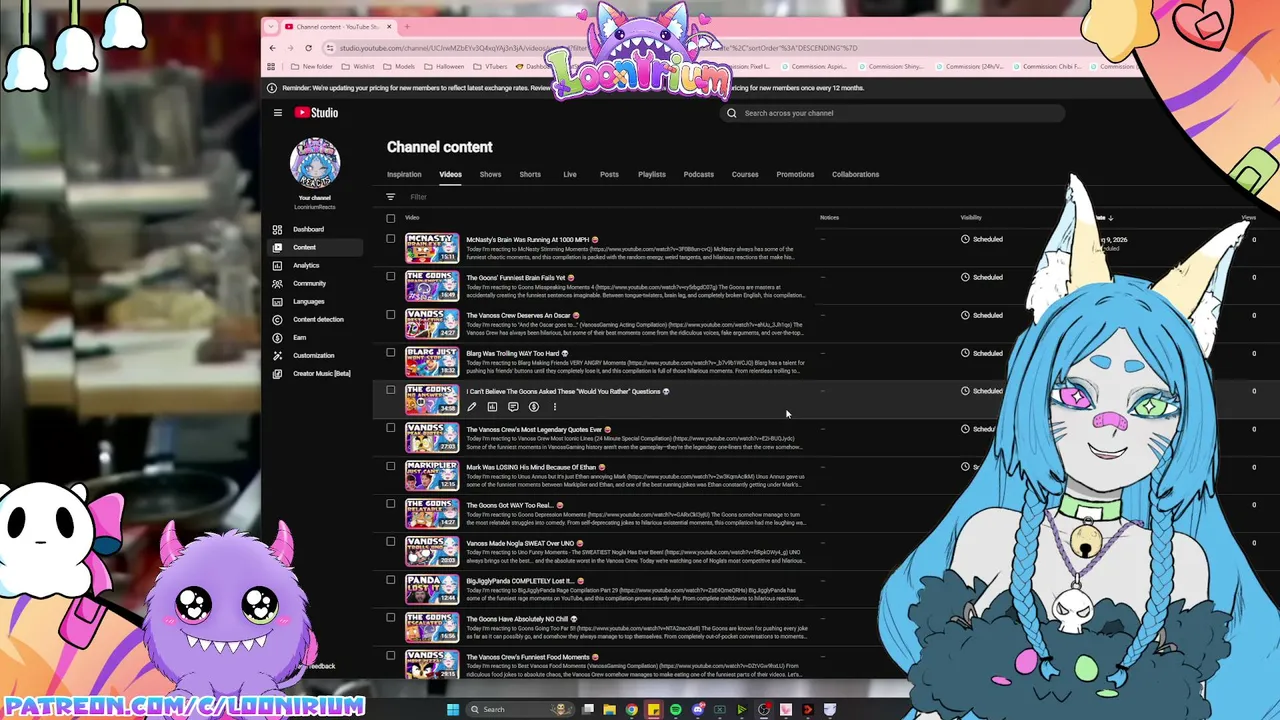Screen dimensions: 1280x720
Task: Select the Videos tab
Action: [450, 175]
